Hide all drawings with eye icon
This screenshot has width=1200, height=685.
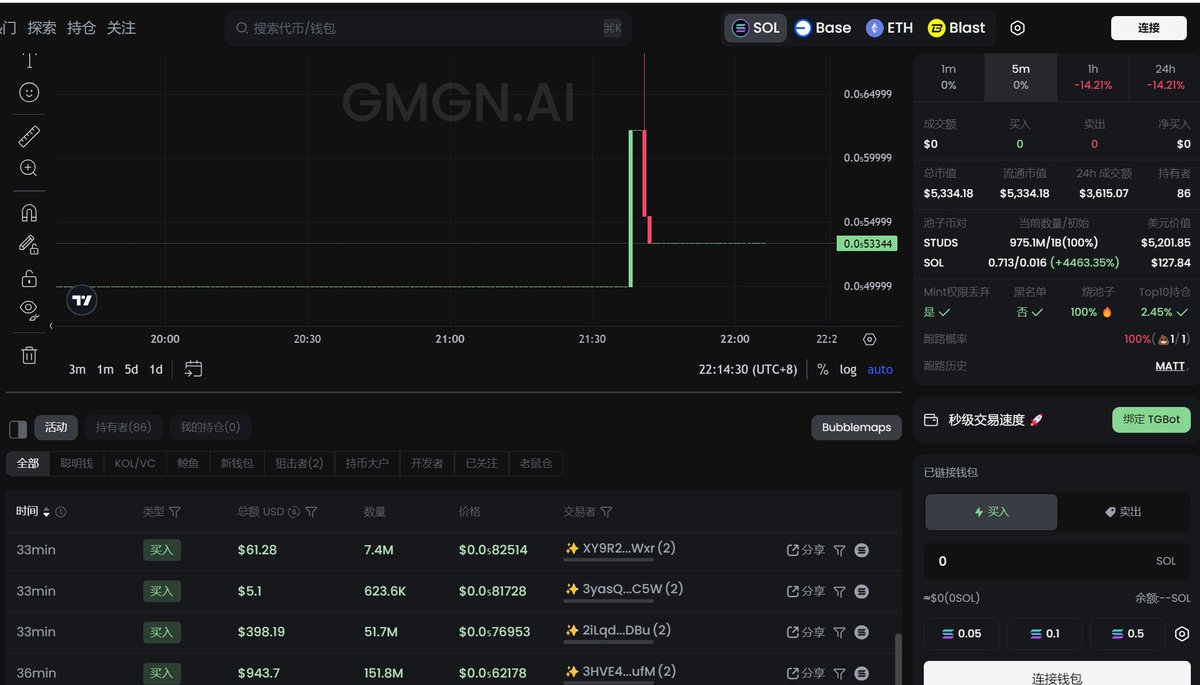pos(29,309)
